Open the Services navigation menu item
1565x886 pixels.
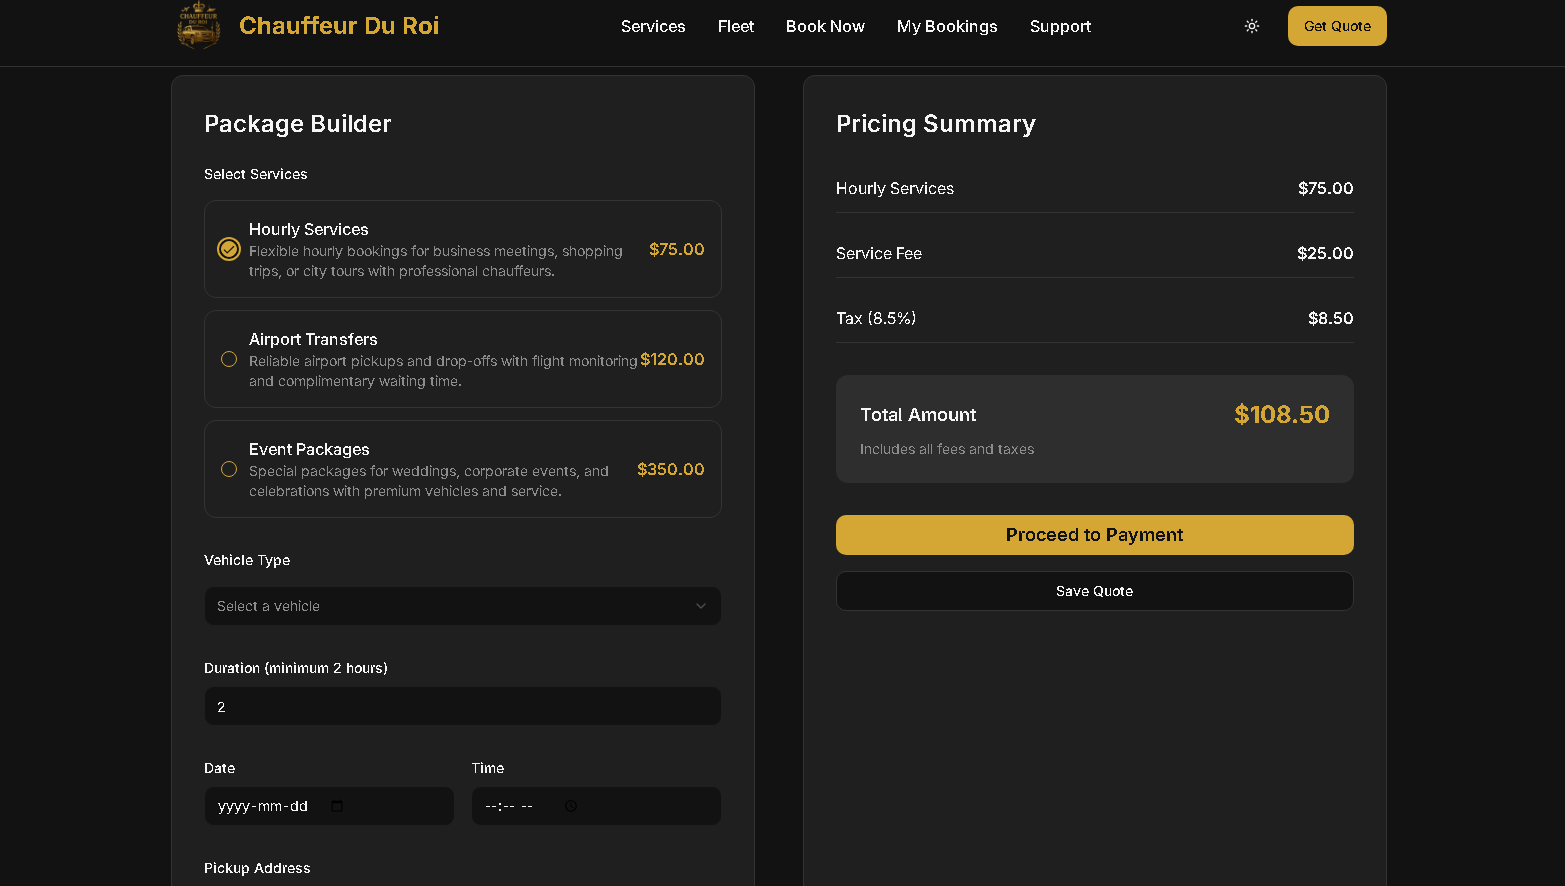(x=653, y=26)
